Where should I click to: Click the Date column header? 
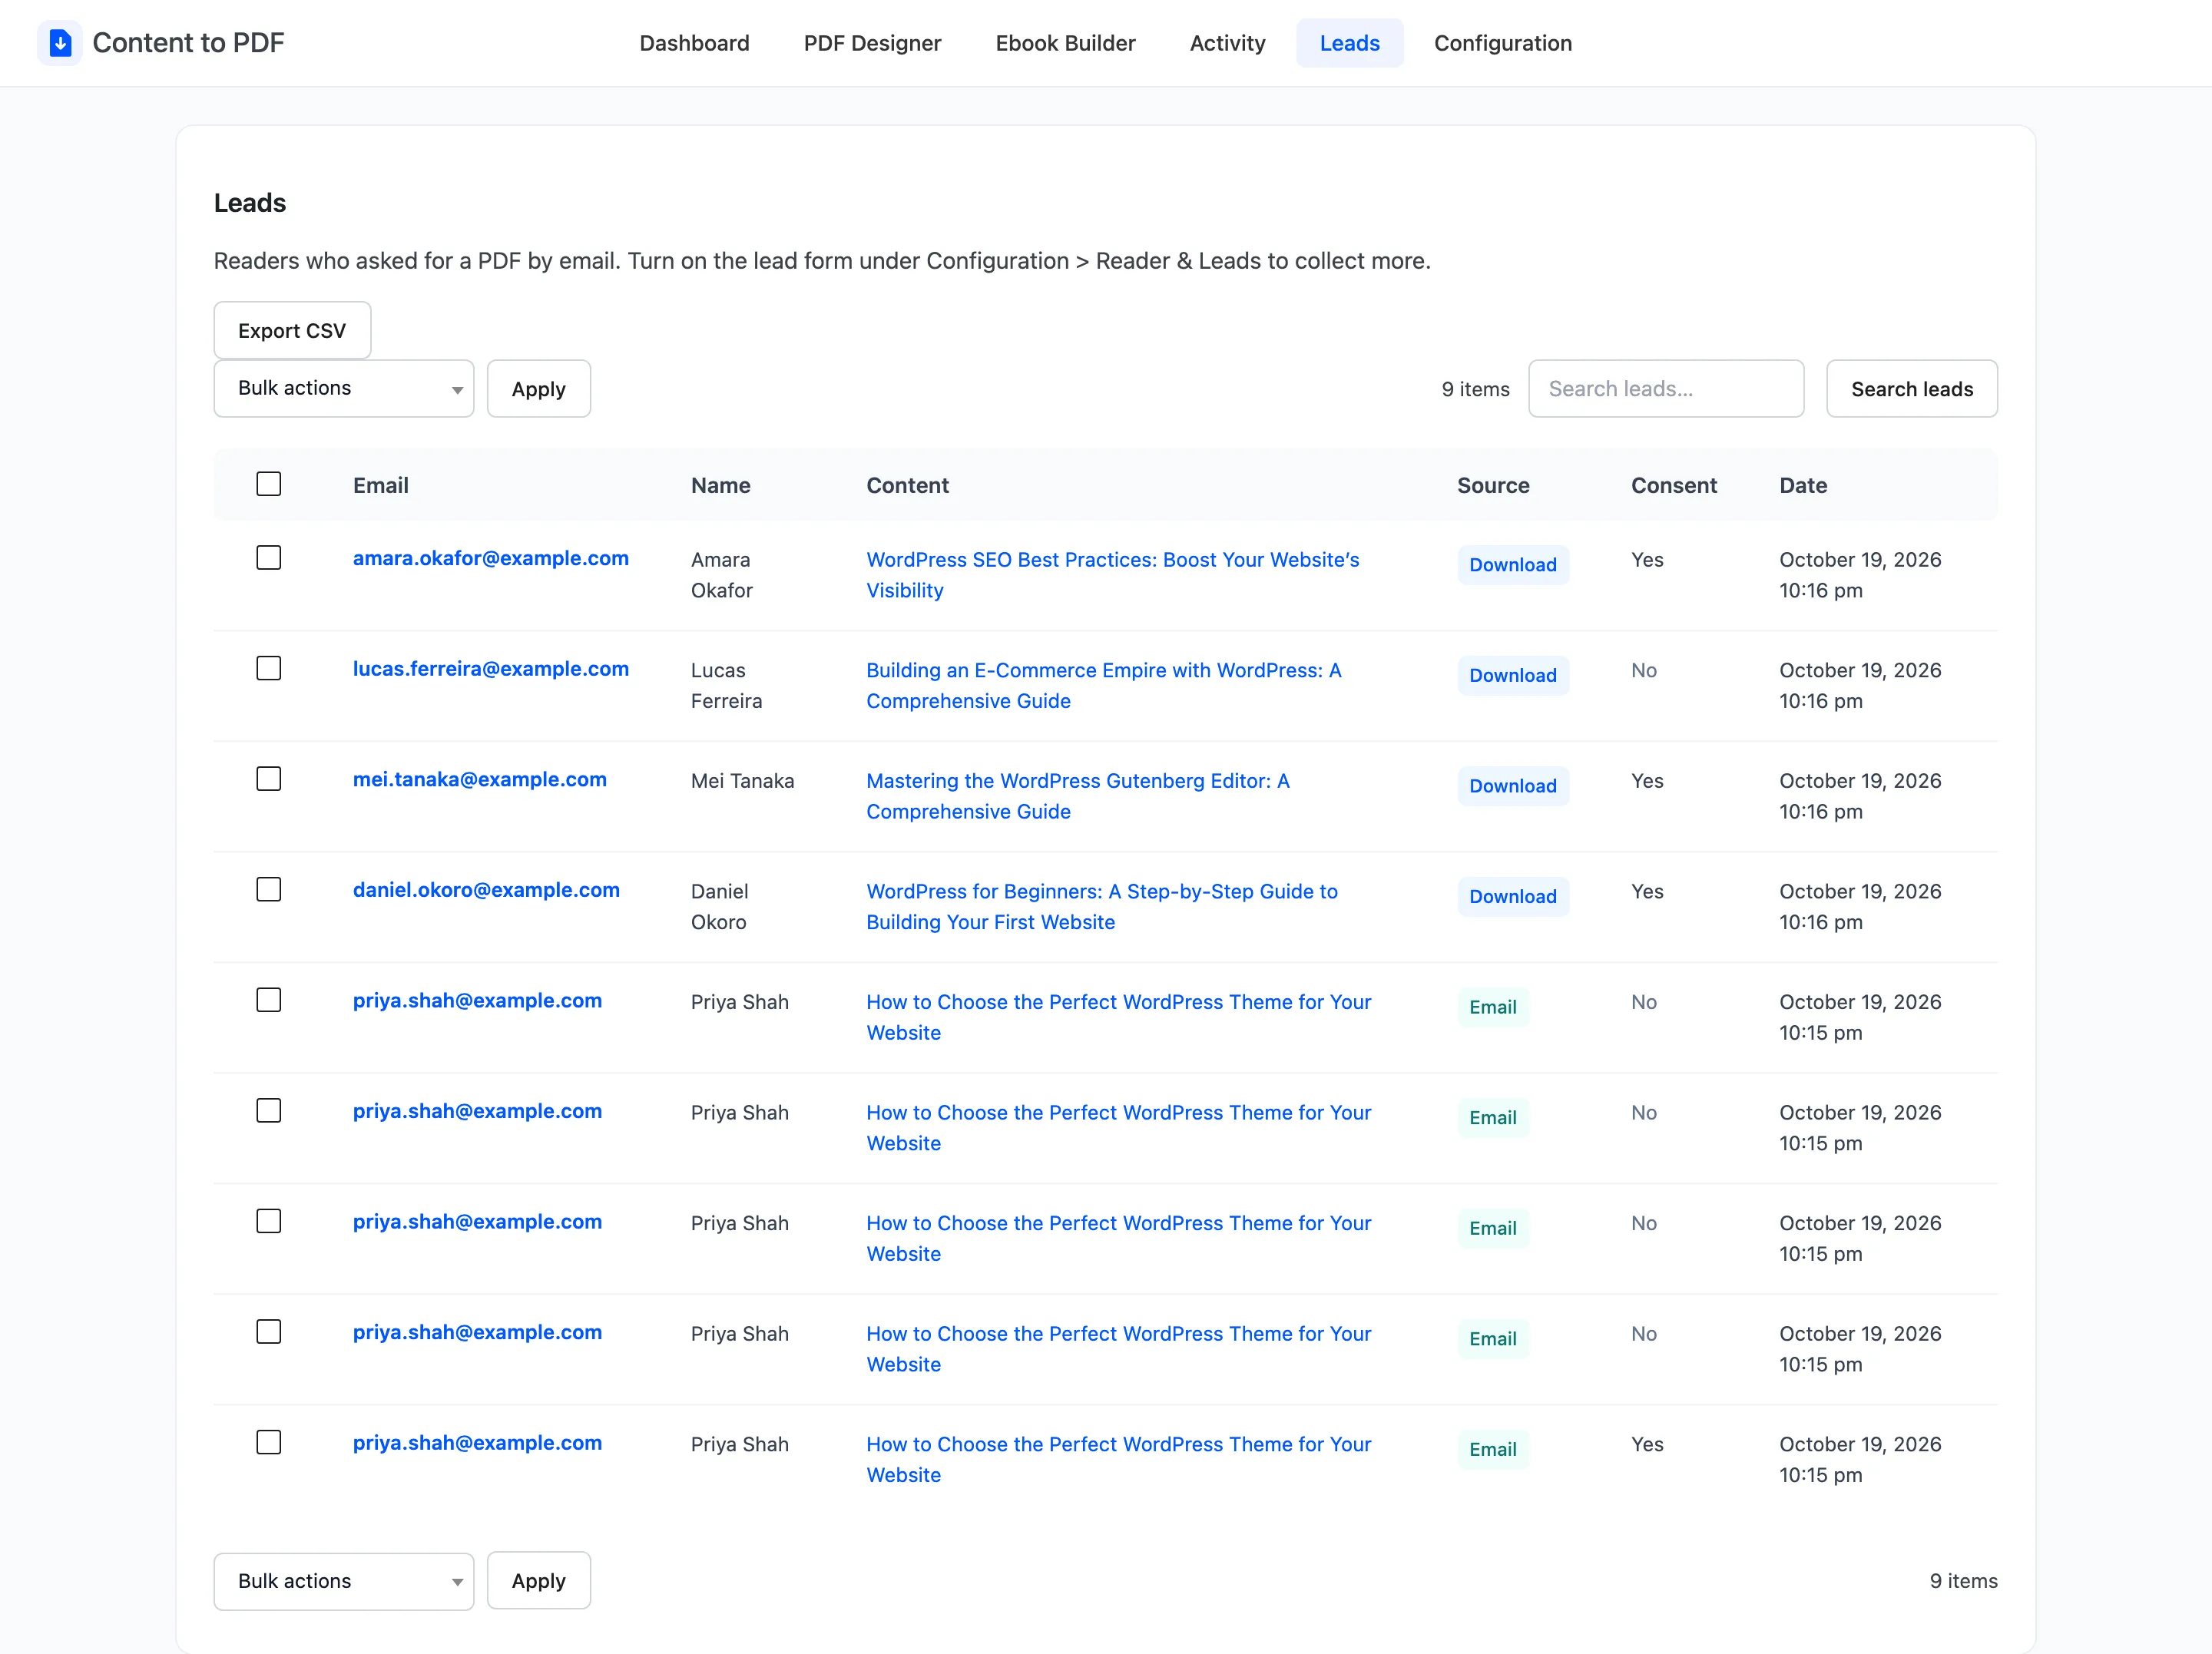[1802, 485]
